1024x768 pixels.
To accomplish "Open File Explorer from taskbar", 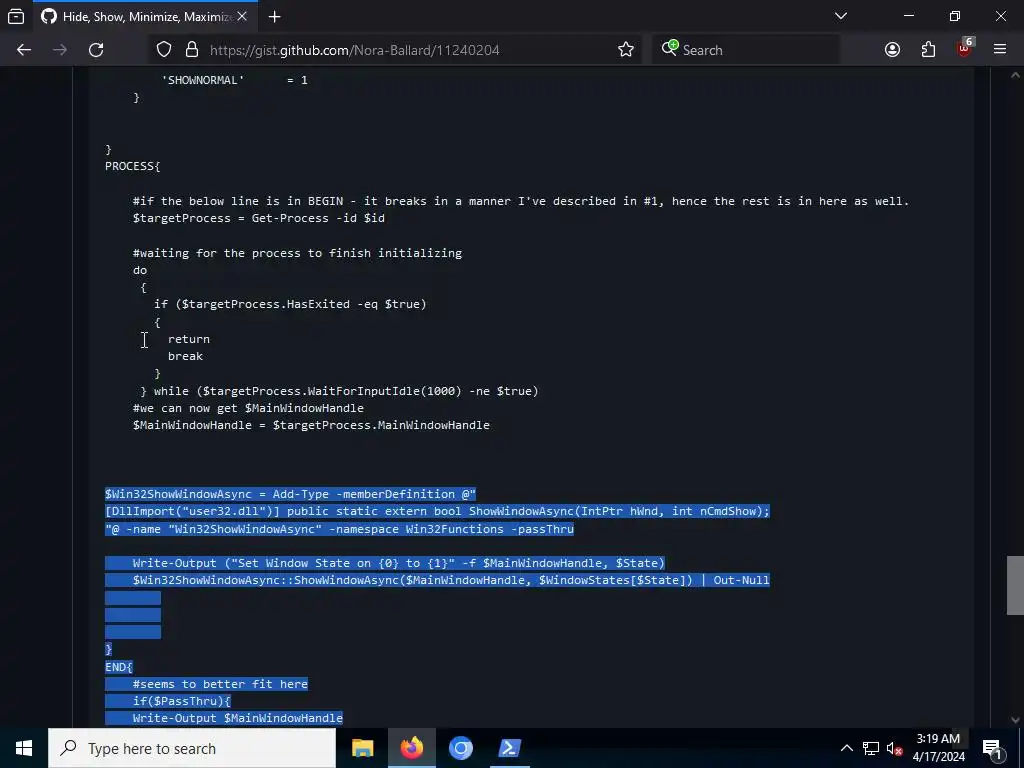I will (362, 748).
